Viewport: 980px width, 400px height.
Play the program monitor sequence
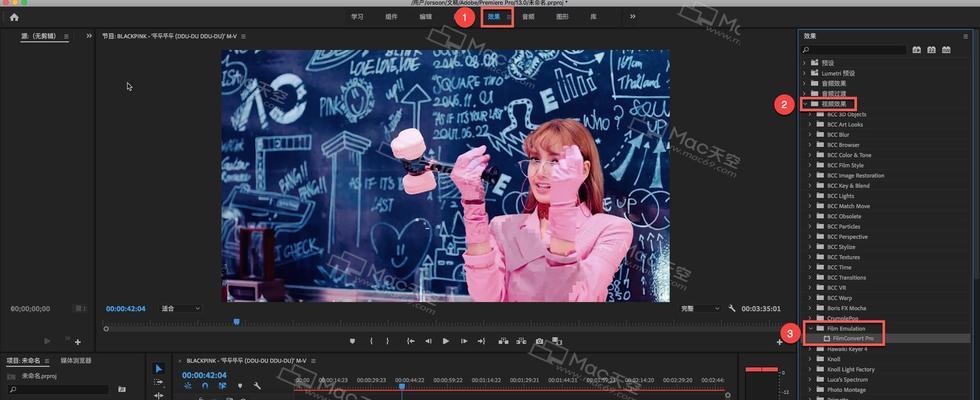(446, 341)
